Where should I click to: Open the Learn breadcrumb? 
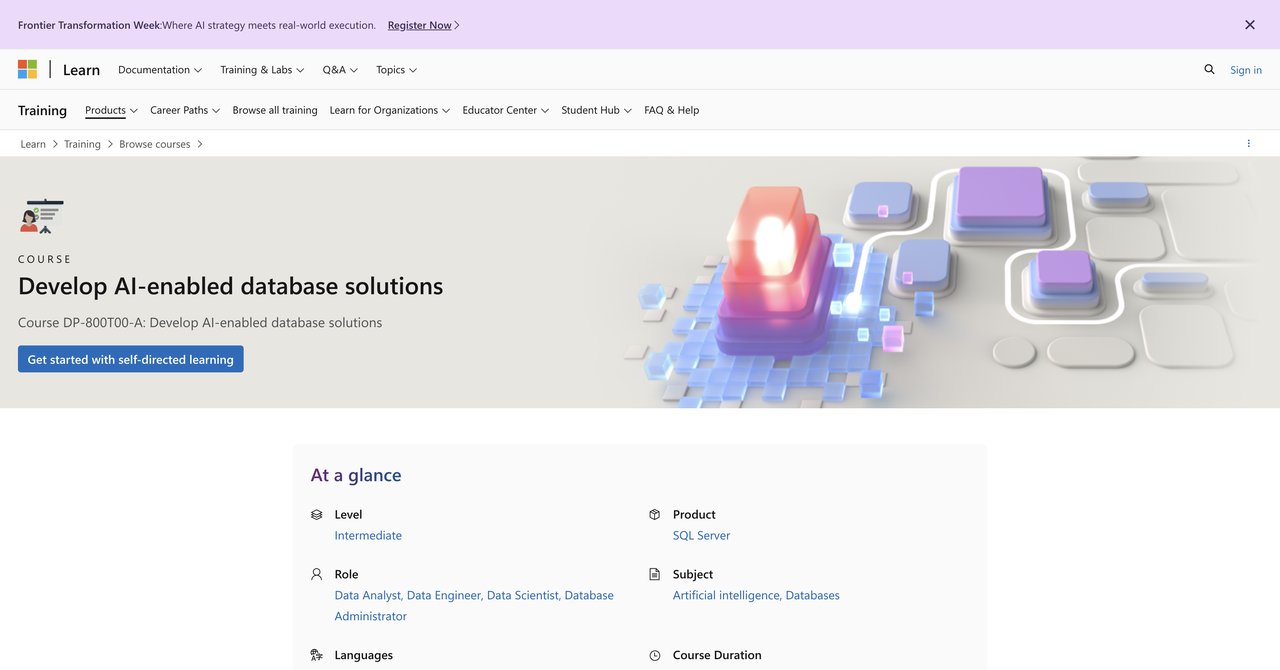tap(33, 144)
